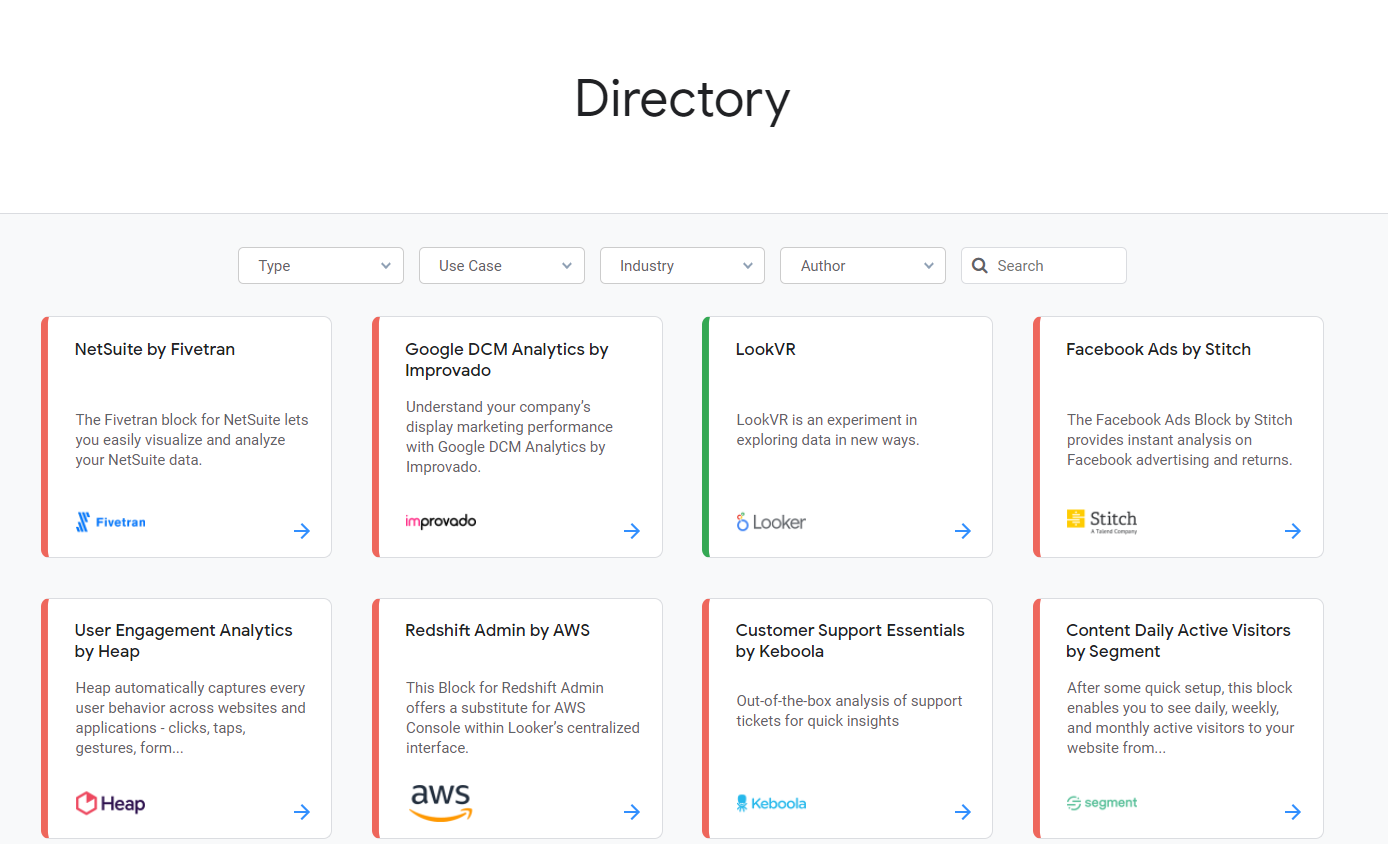Image resolution: width=1388 pixels, height=844 pixels.
Task: Open Facebook Ads by Stitch title
Action: coord(1158,349)
